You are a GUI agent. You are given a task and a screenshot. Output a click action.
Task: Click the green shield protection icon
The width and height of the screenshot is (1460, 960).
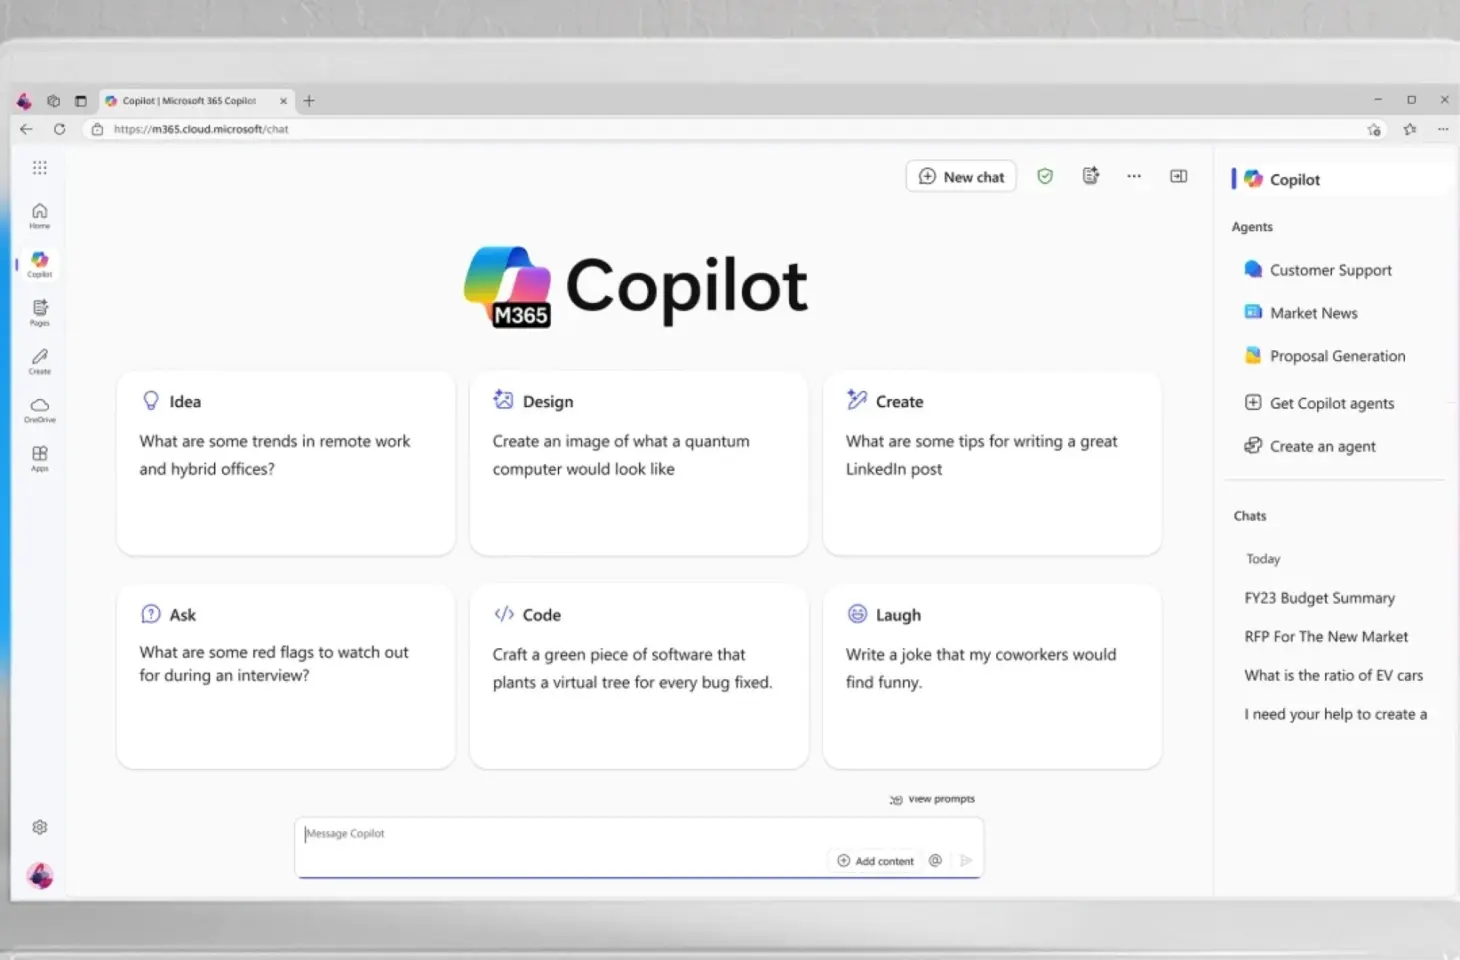(1045, 176)
